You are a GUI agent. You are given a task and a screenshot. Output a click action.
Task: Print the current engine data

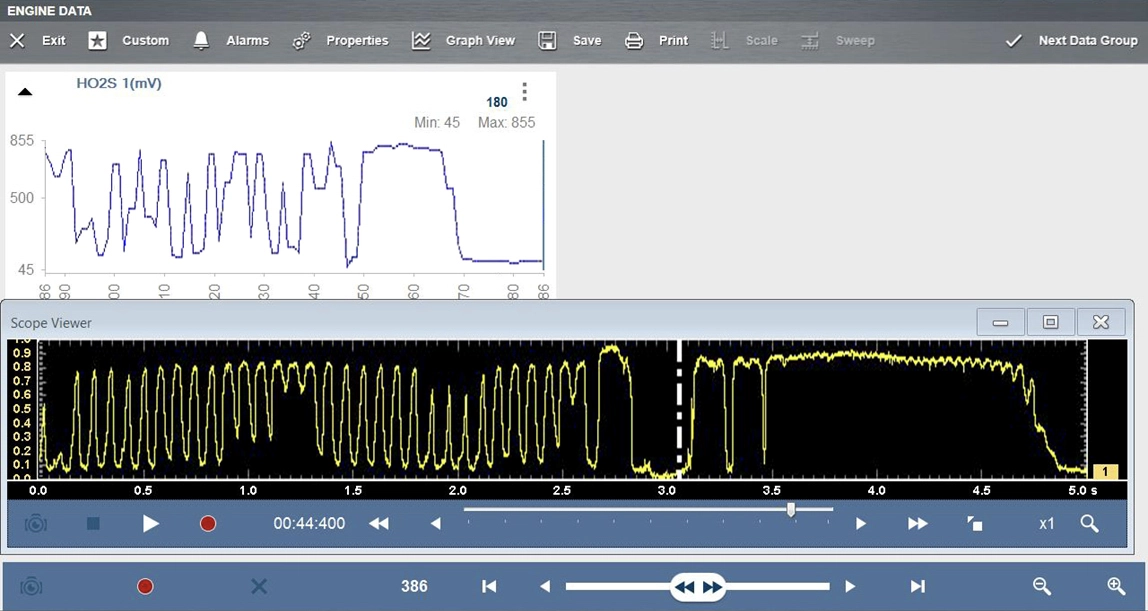point(656,41)
